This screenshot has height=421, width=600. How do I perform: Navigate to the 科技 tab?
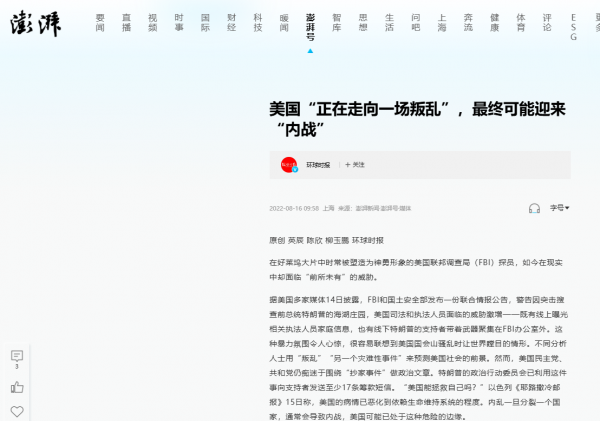coord(257,23)
